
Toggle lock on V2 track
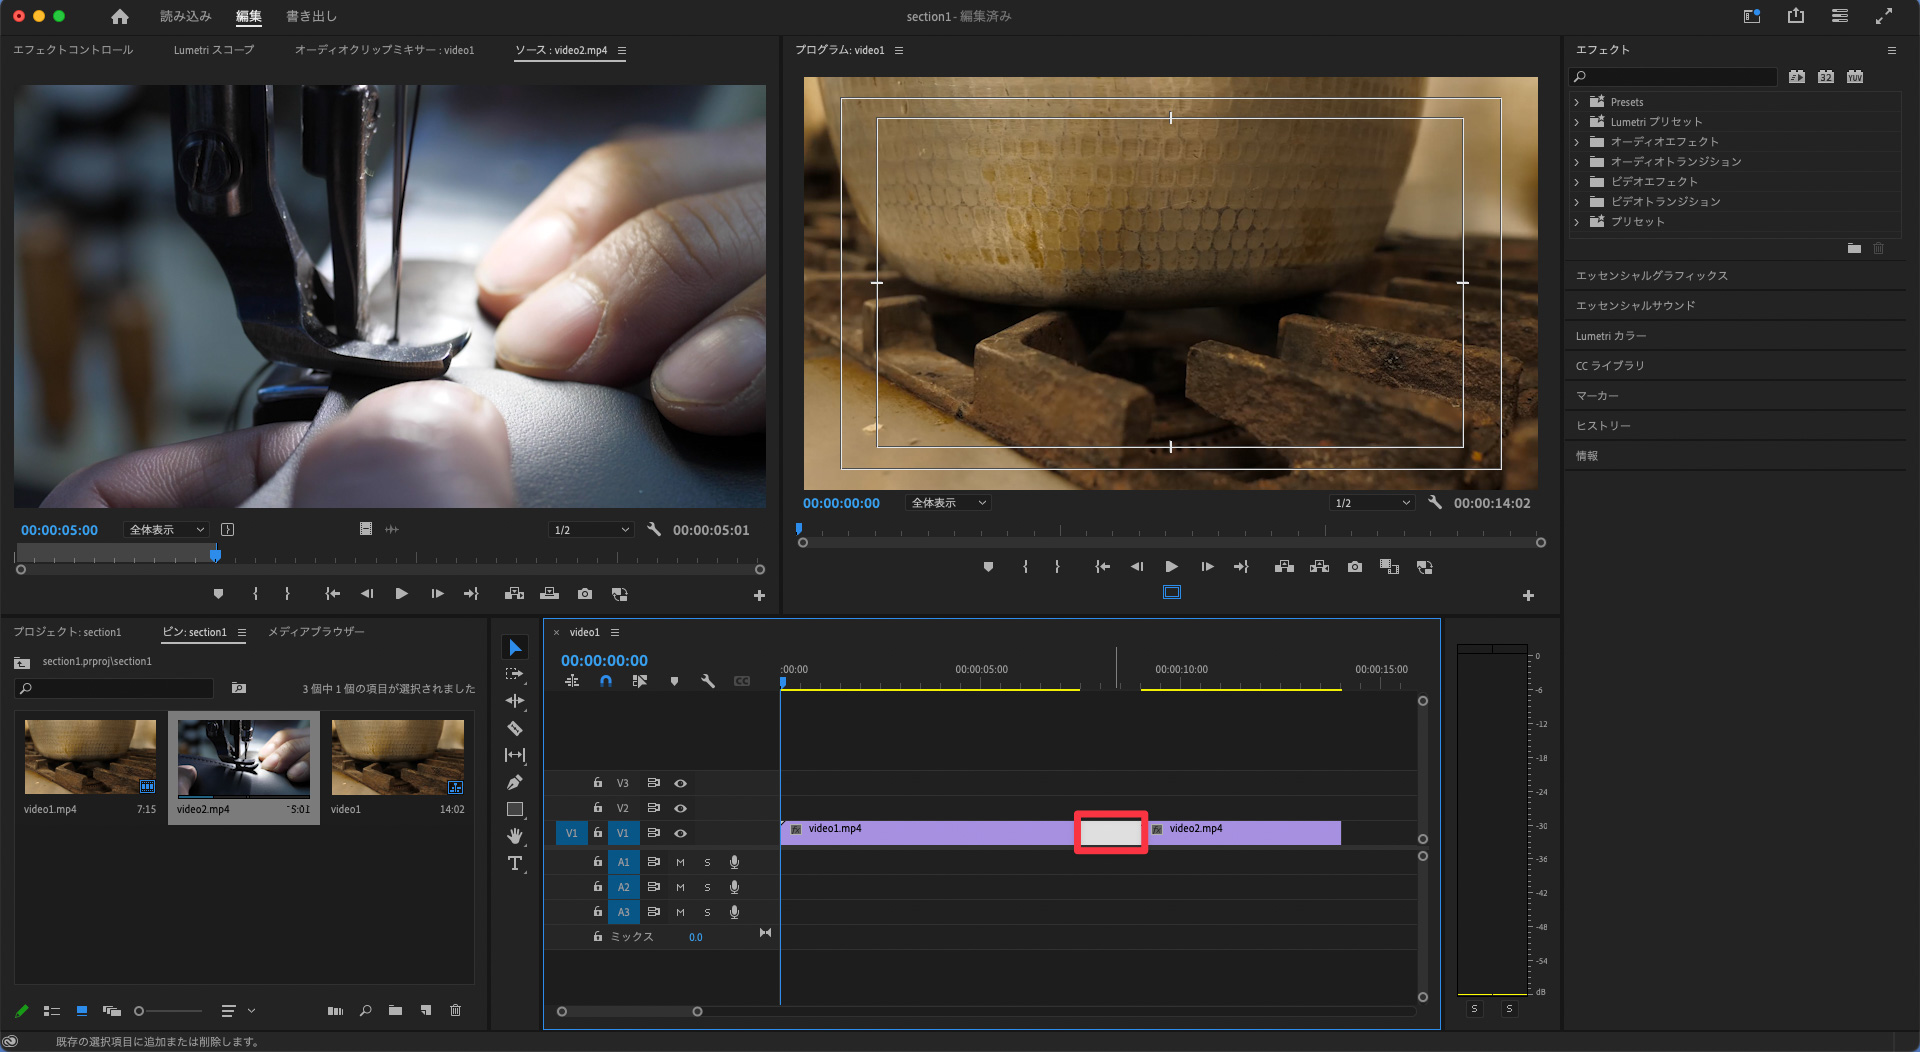pos(598,808)
